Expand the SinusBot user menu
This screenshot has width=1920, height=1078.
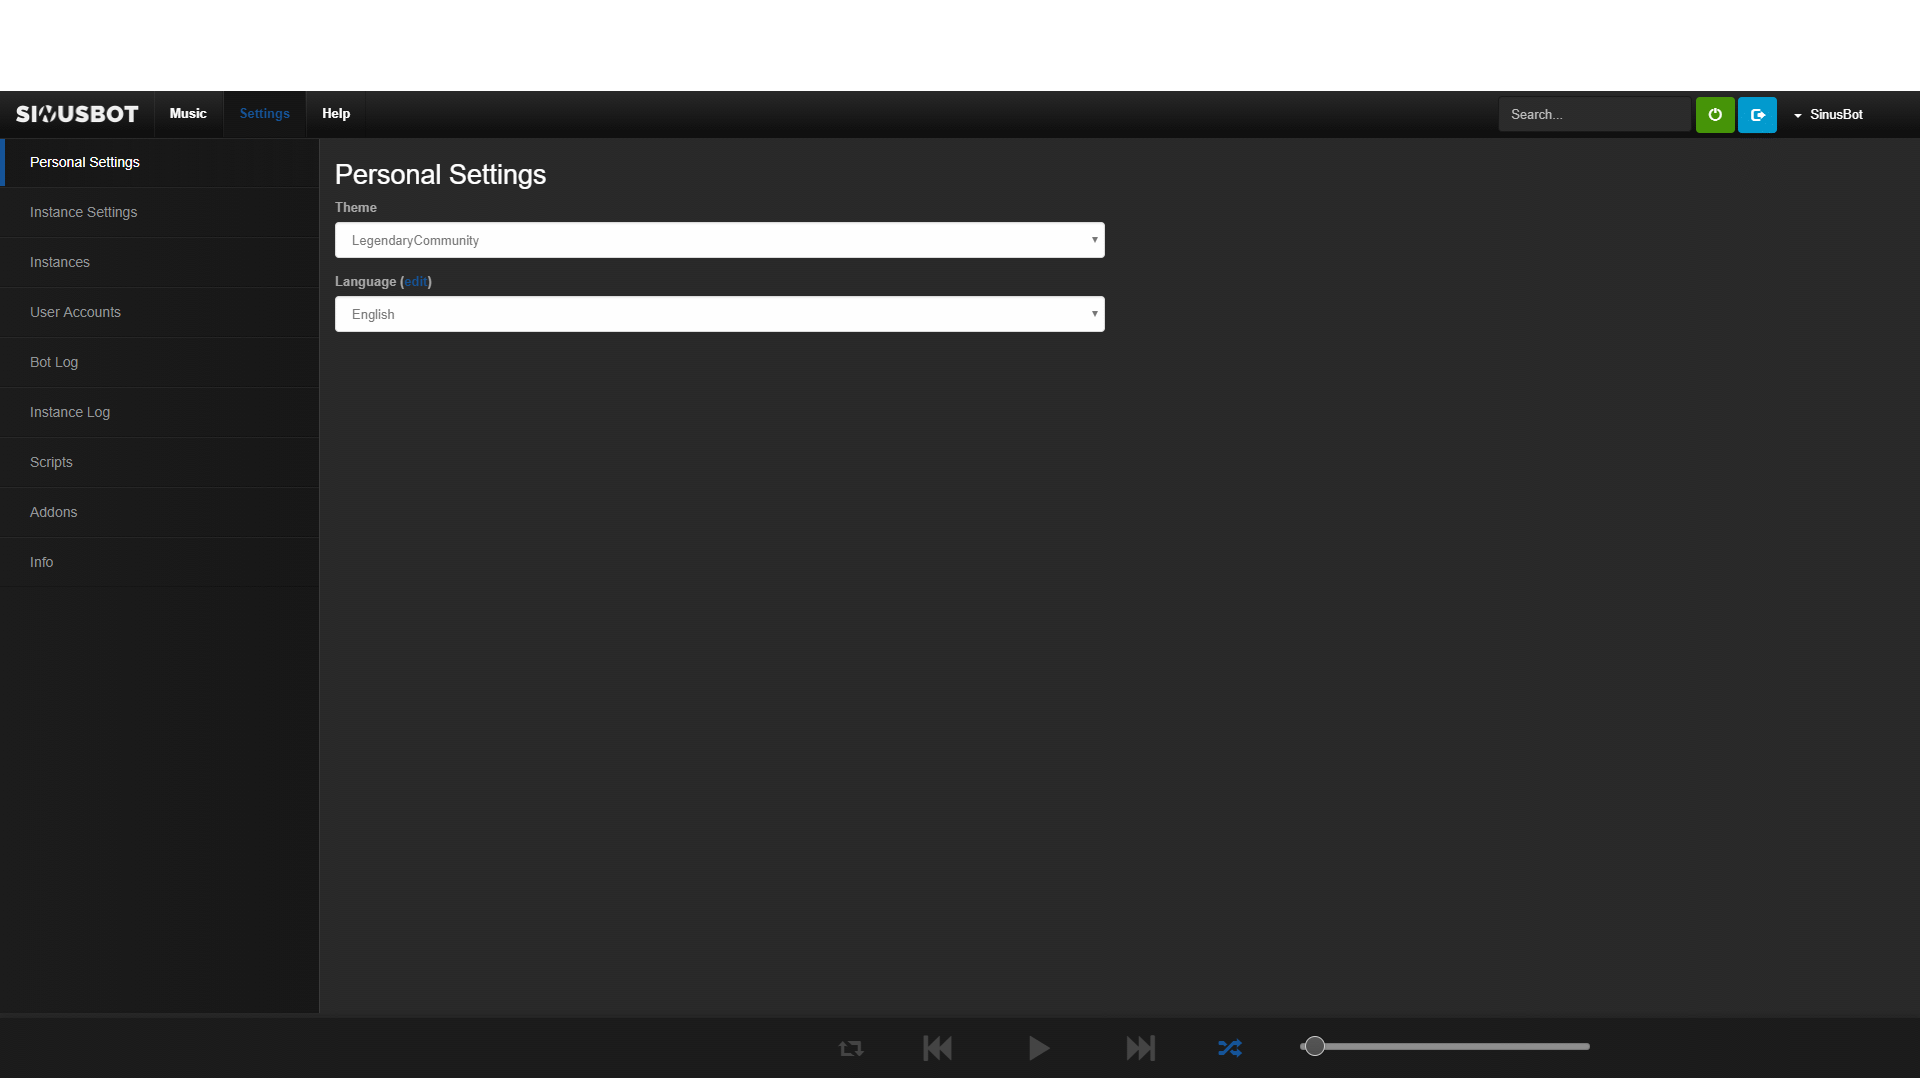click(1829, 115)
